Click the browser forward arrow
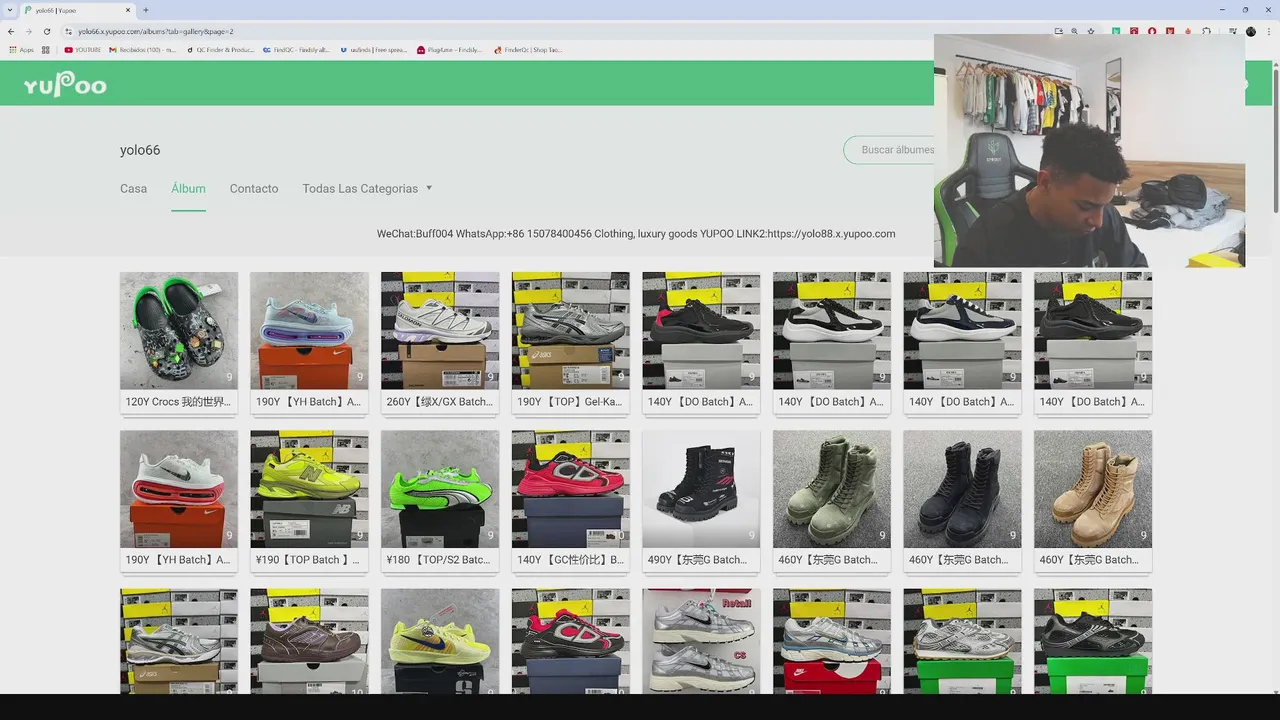 (x=28, y=31)
